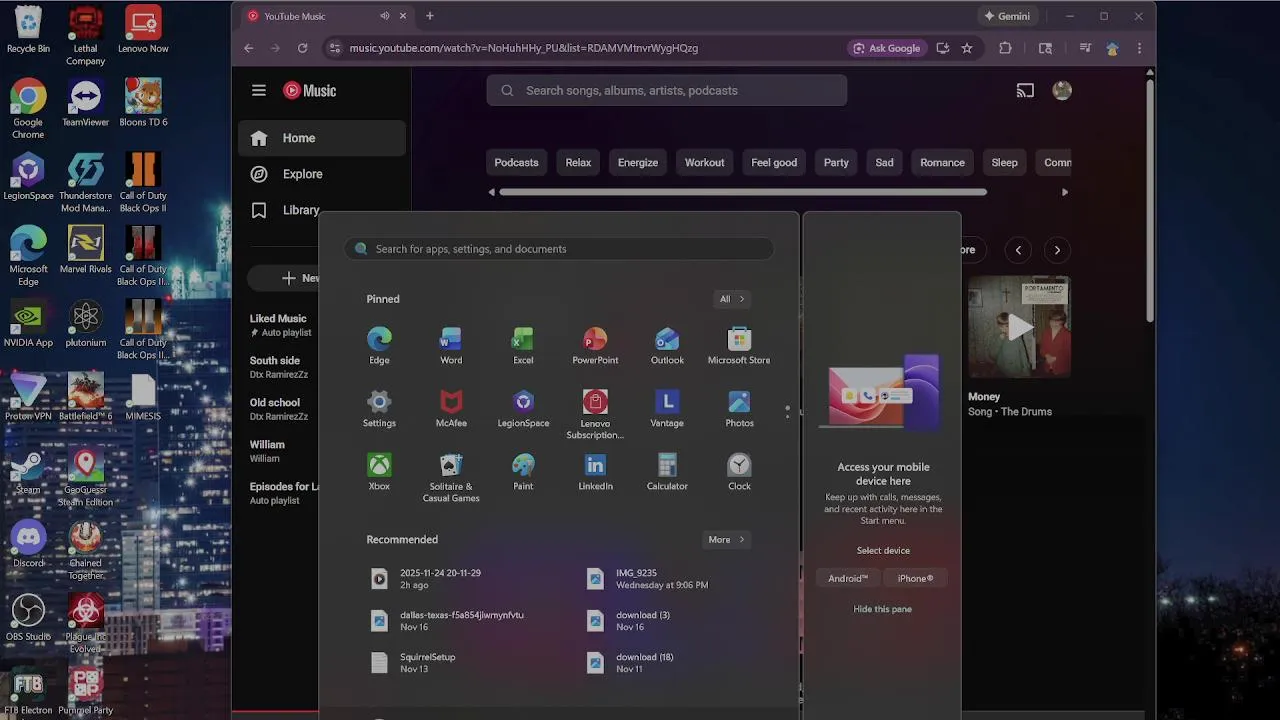Open Recycle Bin on desktop
Image resolution: width=1280 pixels, height=720 pixels.
coord(28,30)
